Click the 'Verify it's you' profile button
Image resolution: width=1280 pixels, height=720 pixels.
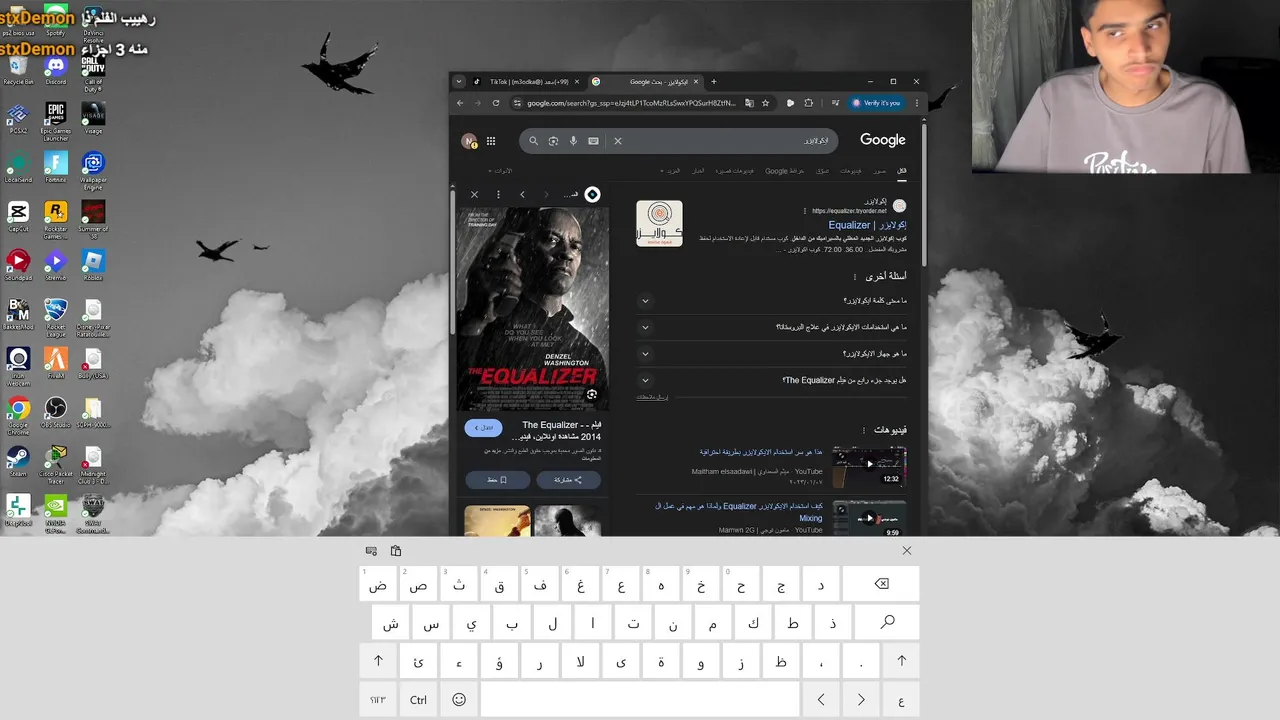coord(876,103)
